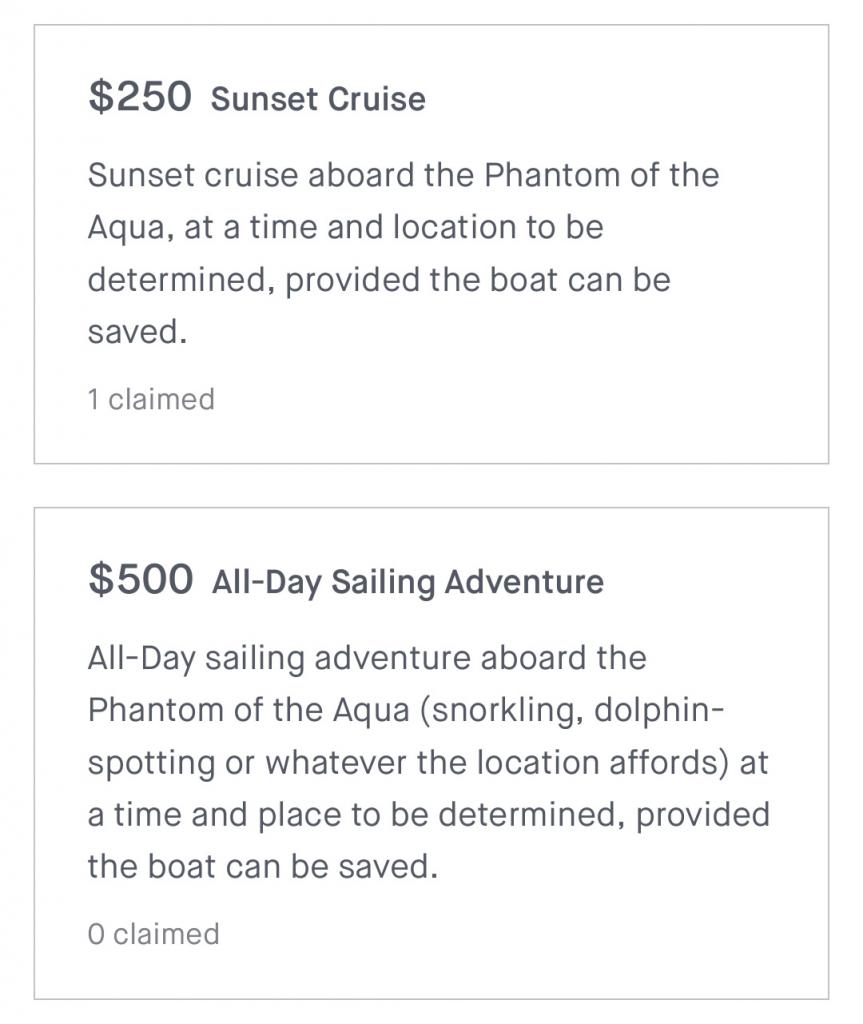Click the line "determined, provided the boat can be"

coord(380,280)
